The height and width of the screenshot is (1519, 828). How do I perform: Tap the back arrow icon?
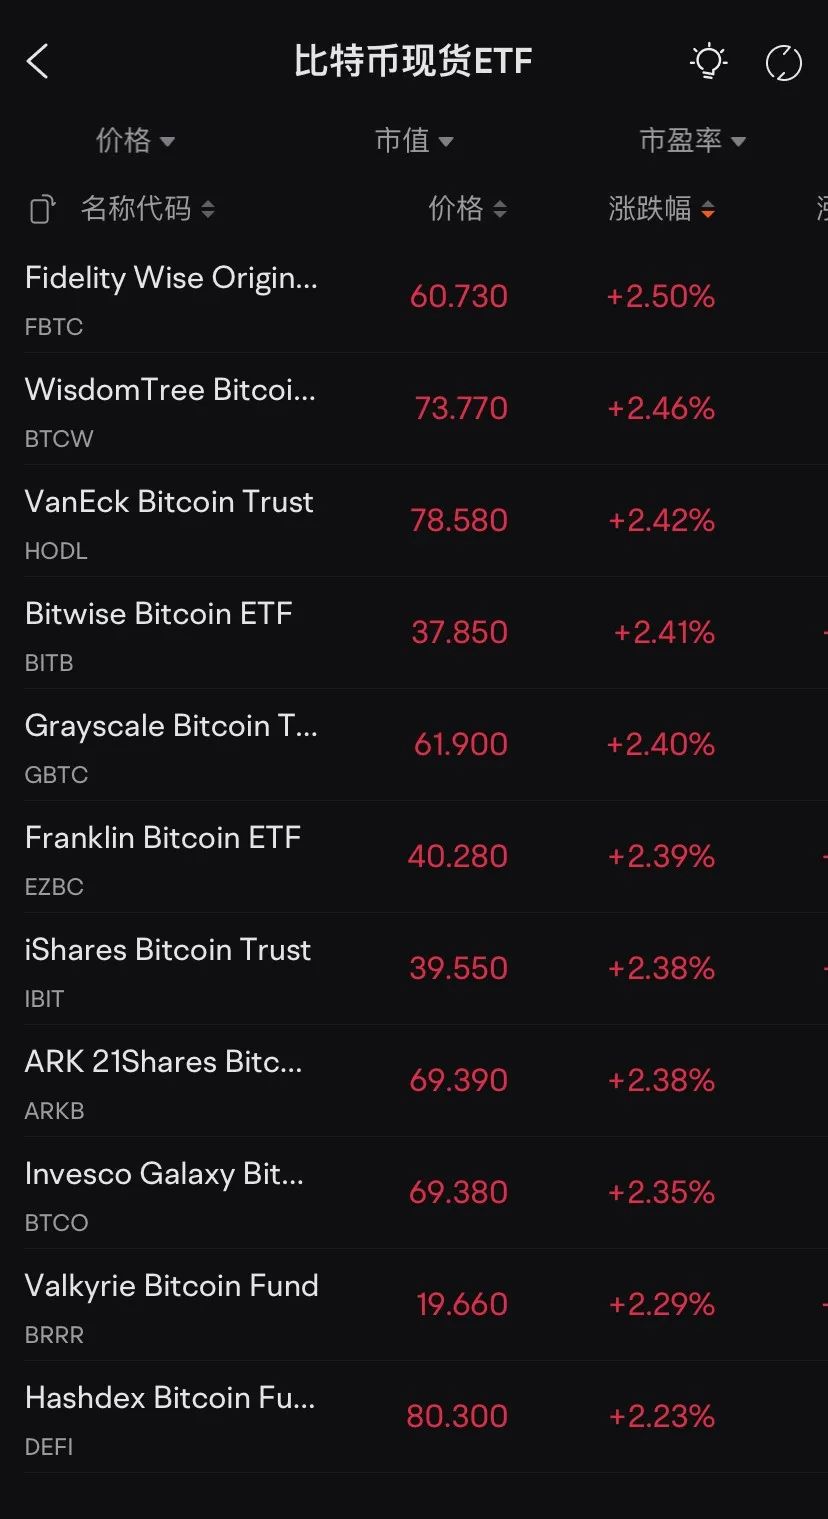[x=38, y=62]
